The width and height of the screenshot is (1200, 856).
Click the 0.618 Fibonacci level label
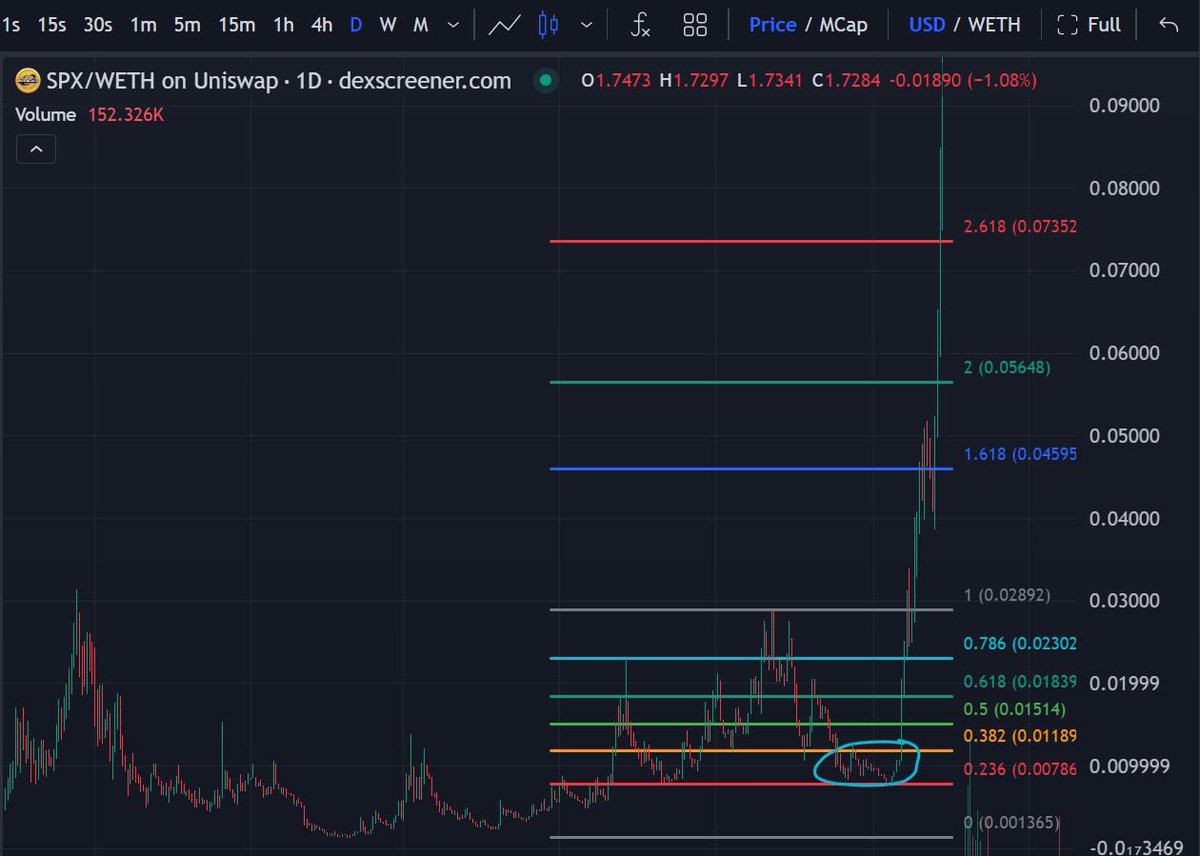point(1020,682)
